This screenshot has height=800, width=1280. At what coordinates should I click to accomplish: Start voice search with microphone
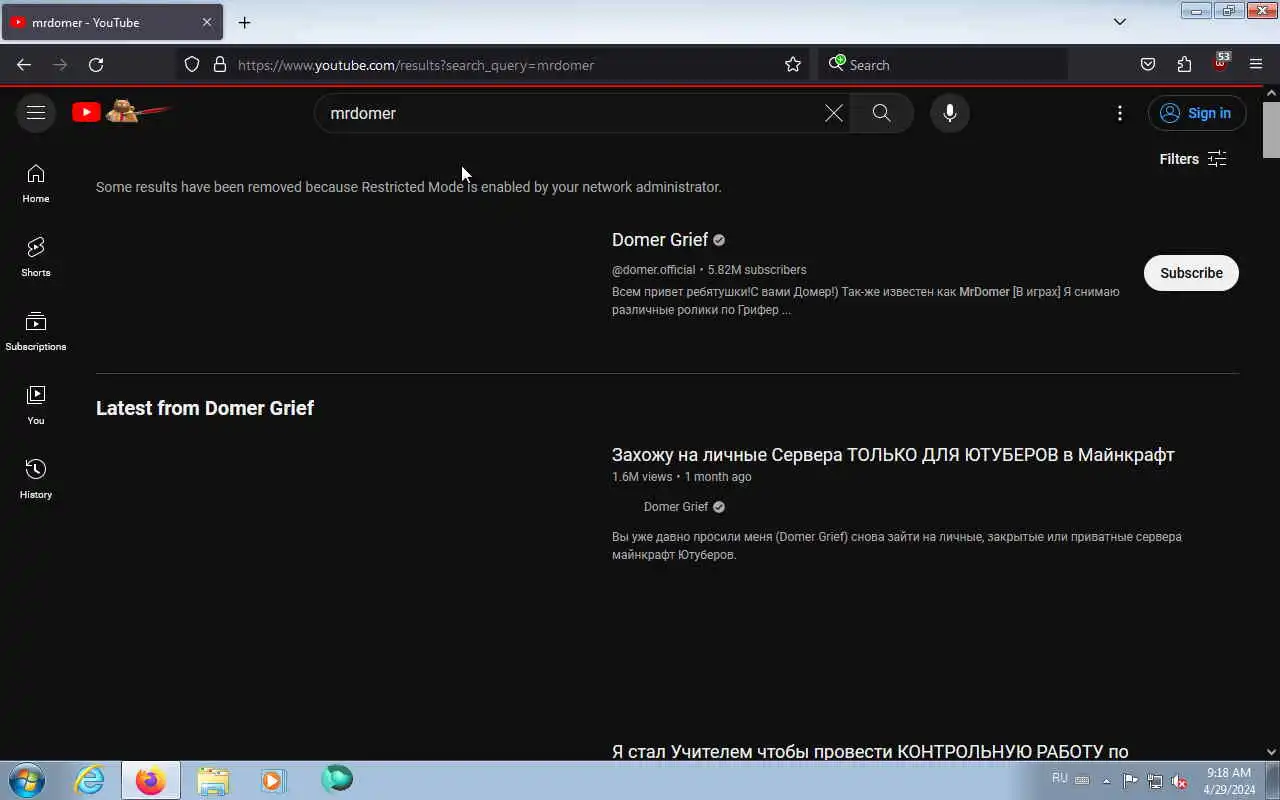[950, 113]
